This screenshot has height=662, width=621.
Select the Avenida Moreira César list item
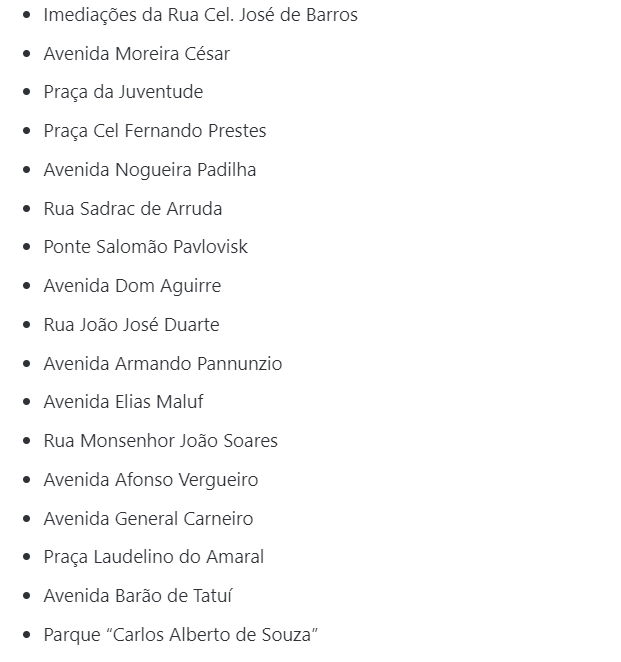pos(136,54)
